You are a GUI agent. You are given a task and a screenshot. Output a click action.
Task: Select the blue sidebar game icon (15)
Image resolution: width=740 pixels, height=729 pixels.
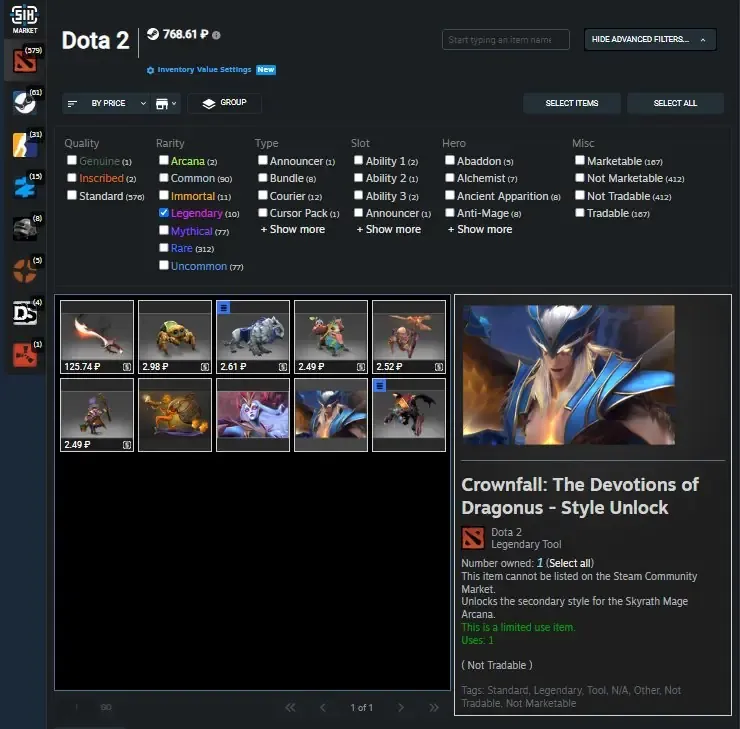pos(25,186)
